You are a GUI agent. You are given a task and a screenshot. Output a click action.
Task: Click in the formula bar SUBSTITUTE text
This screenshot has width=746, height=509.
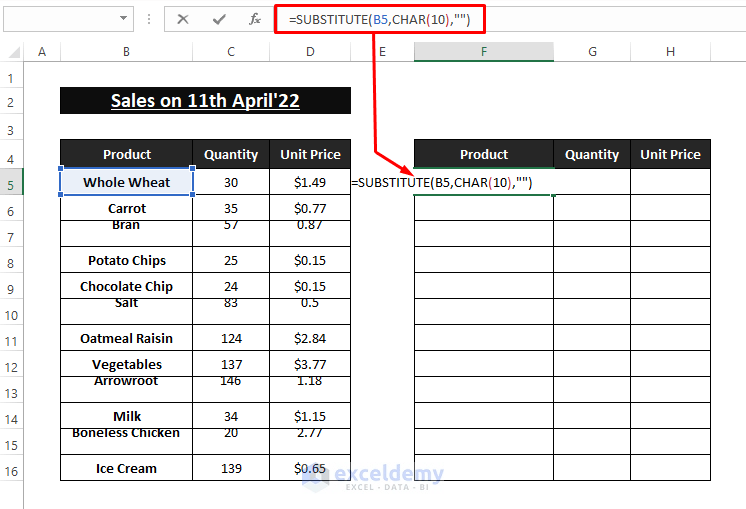pos(380,20)
